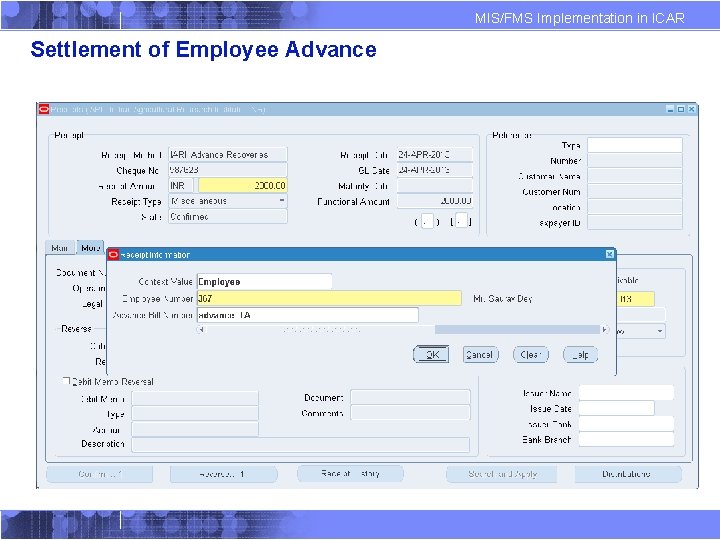Click the Cheque No field
Screen dimensions: 720x540
click(x=228, y=170)
